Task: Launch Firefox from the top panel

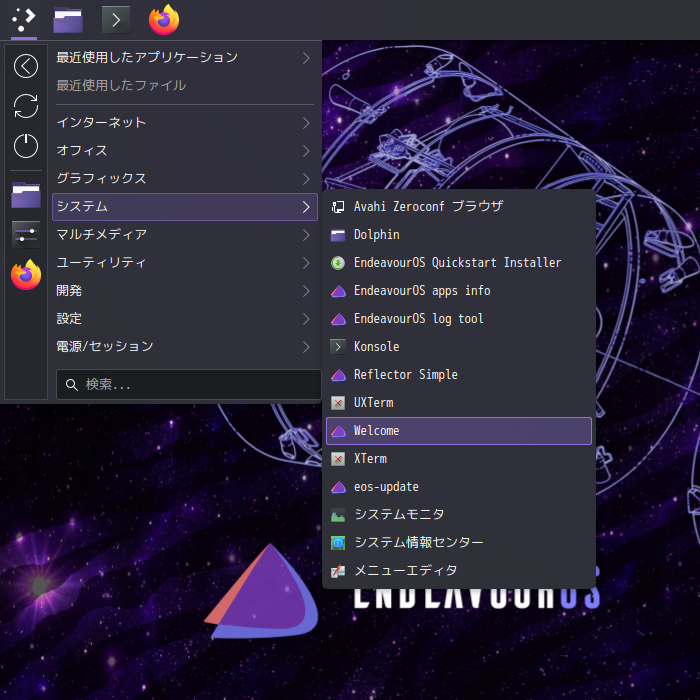Action: [x=164, y=20]
